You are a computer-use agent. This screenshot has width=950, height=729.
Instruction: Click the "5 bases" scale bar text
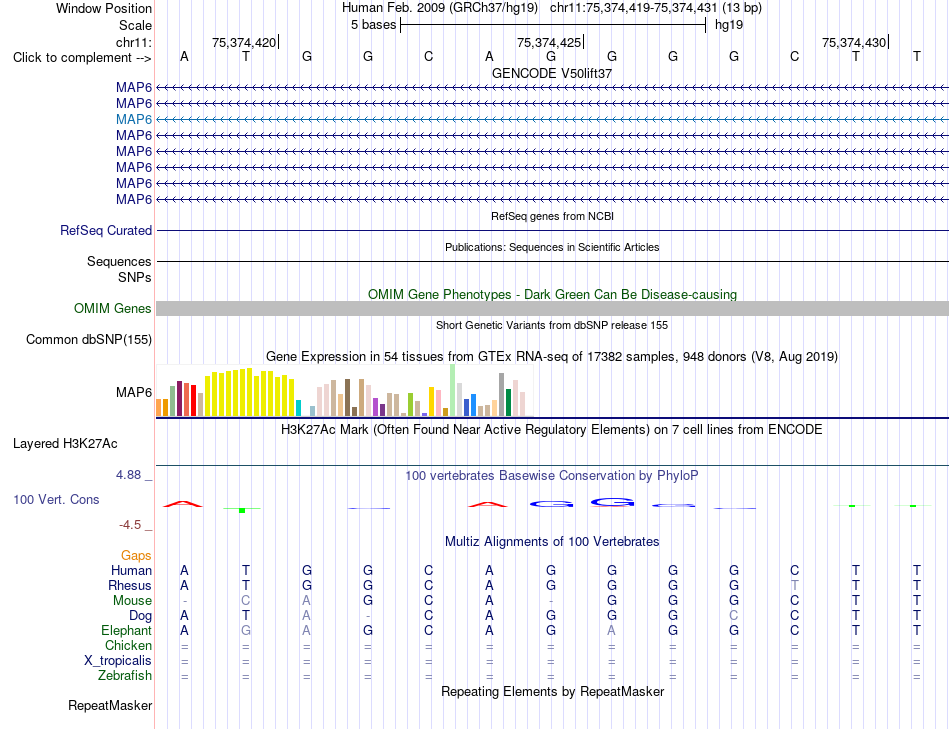coord(373,25)
